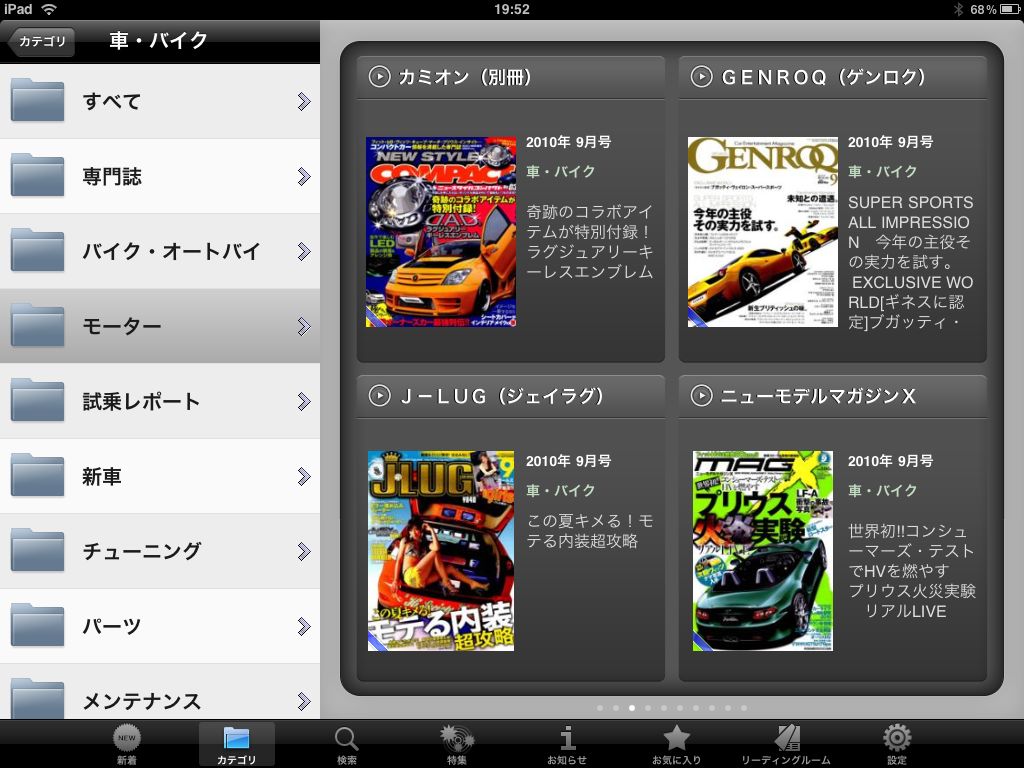Select the highlighted third page dot
Viewport: 1024px width, 768px height.
(632, 708)
